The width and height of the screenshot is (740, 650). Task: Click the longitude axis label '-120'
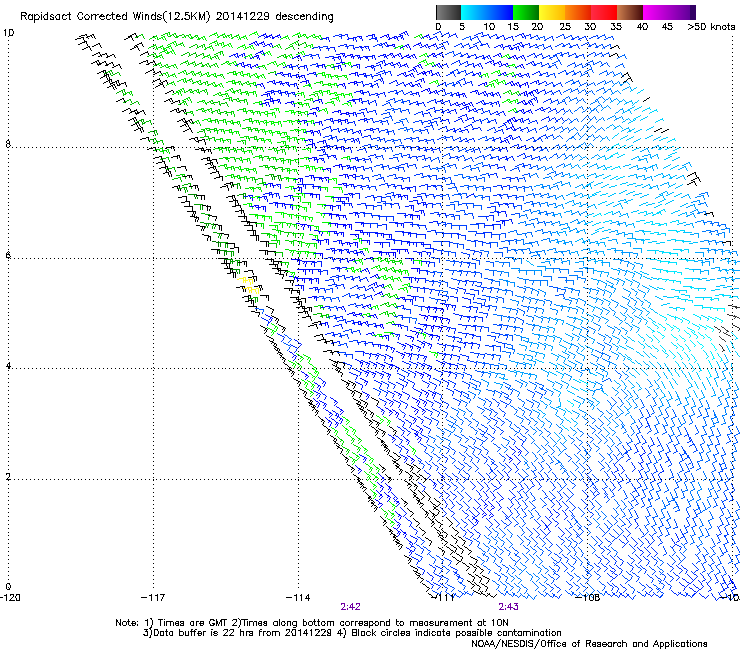click(10, 598)
